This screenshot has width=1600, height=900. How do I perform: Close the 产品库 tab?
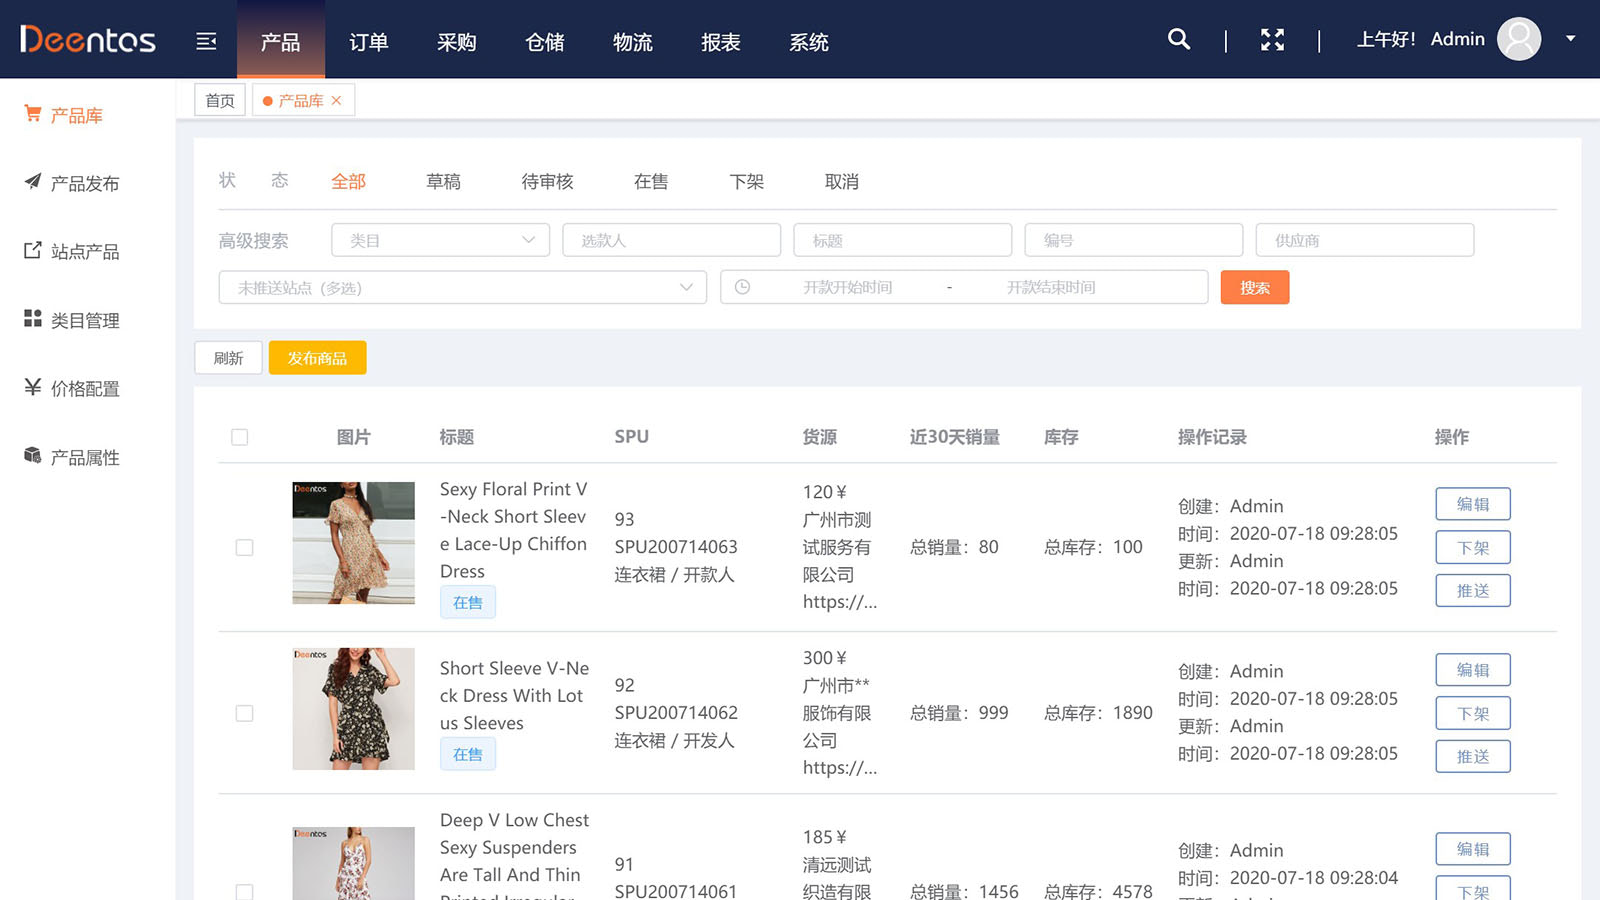337,100
